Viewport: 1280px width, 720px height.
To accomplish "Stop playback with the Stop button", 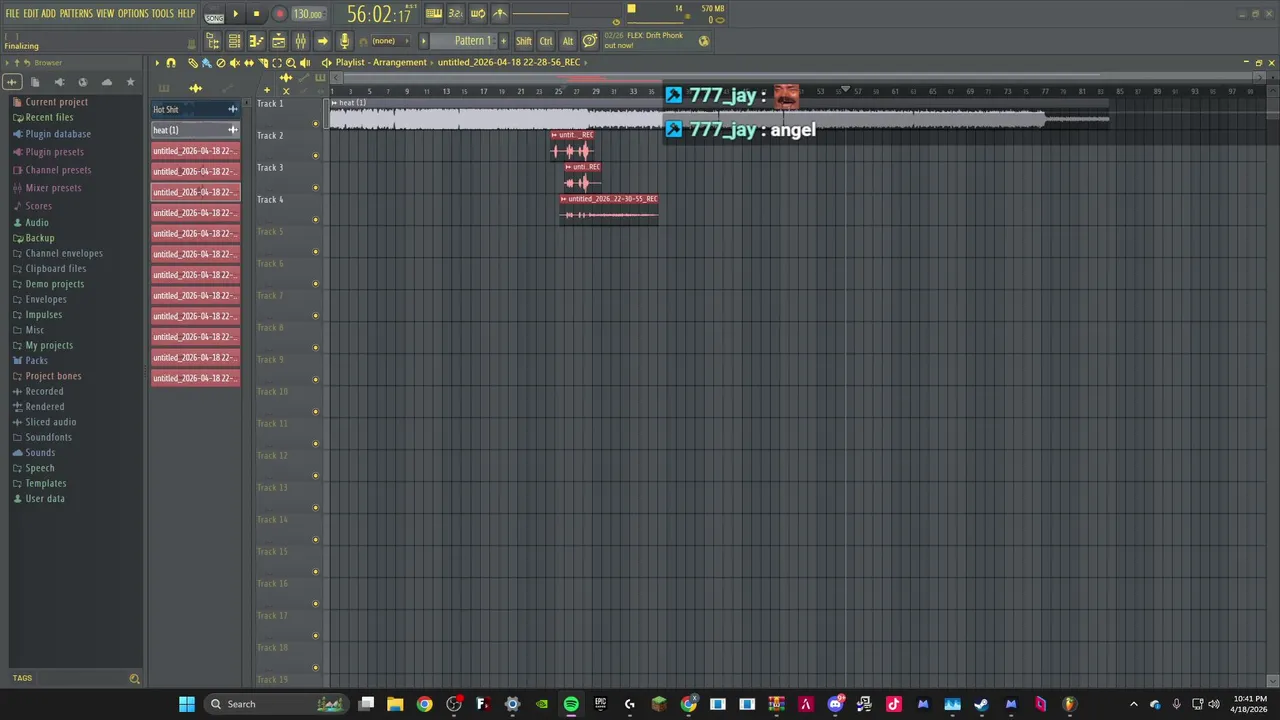I will (x=256, y=14).
